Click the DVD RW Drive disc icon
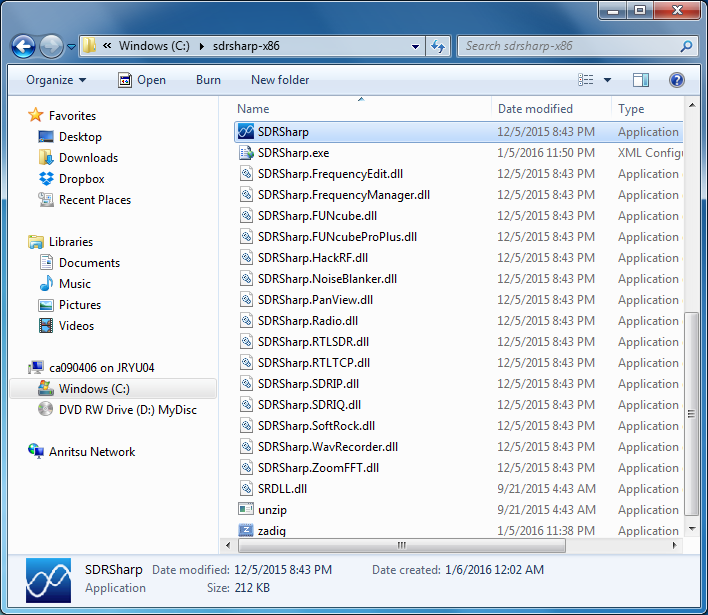This screenshot has height=615, width=708. (x=46, y=409)
